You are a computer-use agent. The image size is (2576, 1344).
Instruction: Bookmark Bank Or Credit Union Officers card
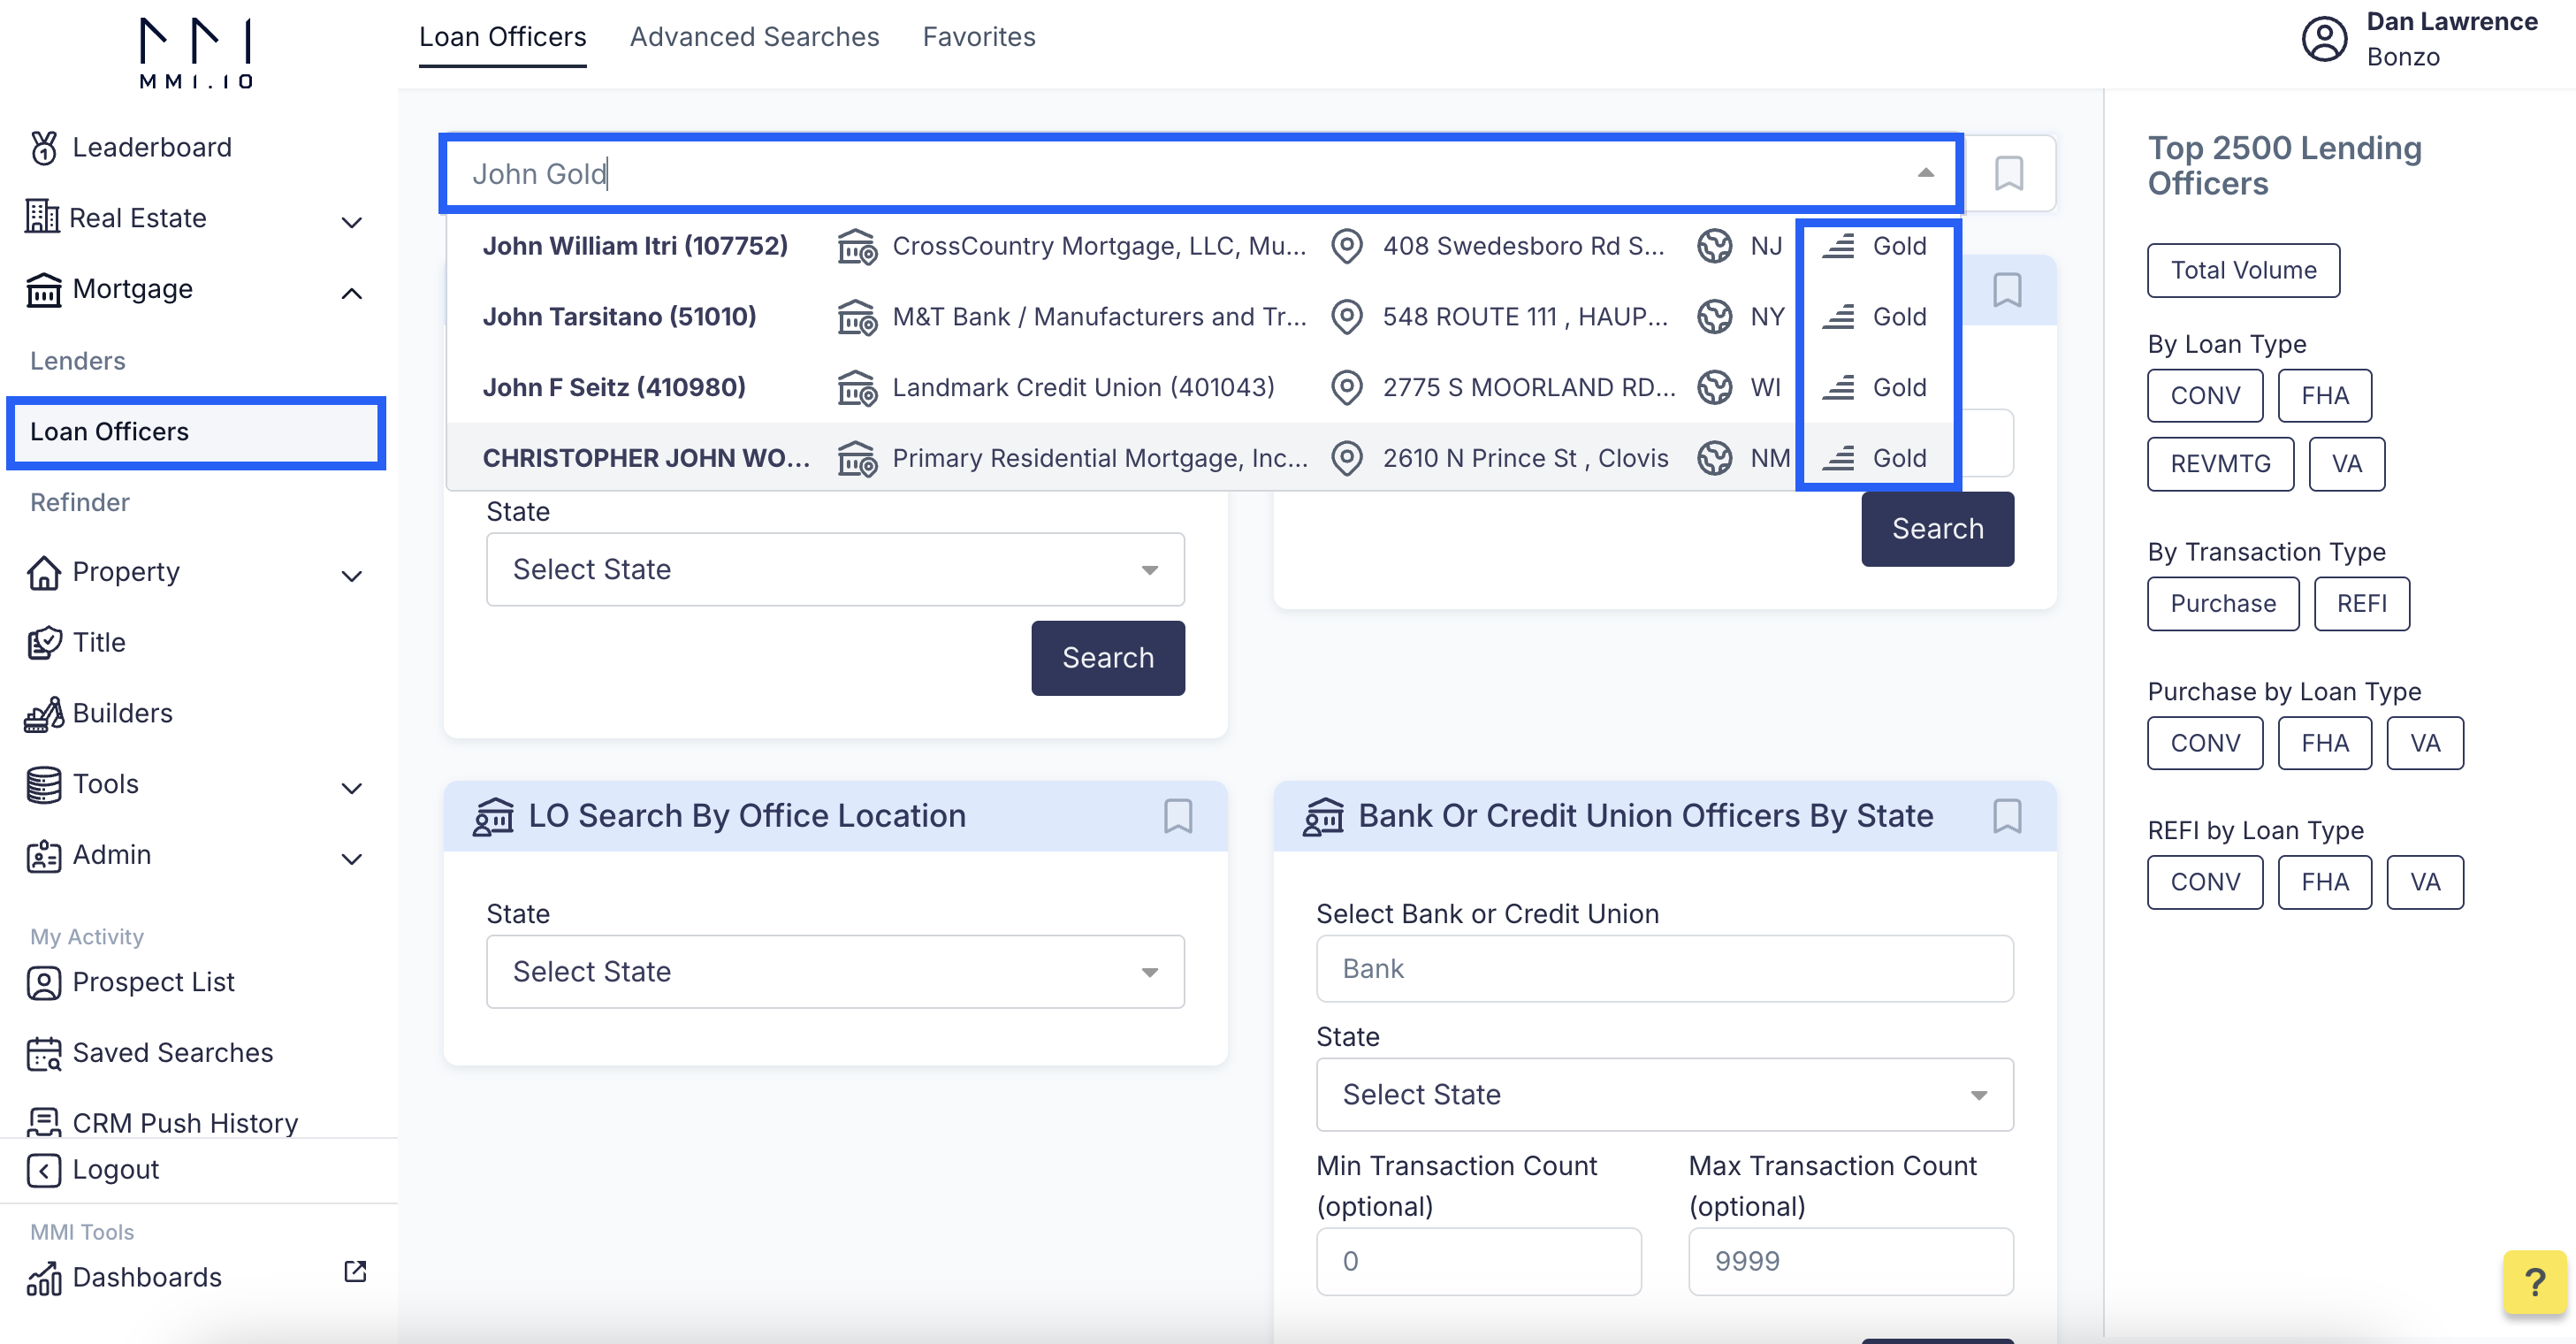2007,816
